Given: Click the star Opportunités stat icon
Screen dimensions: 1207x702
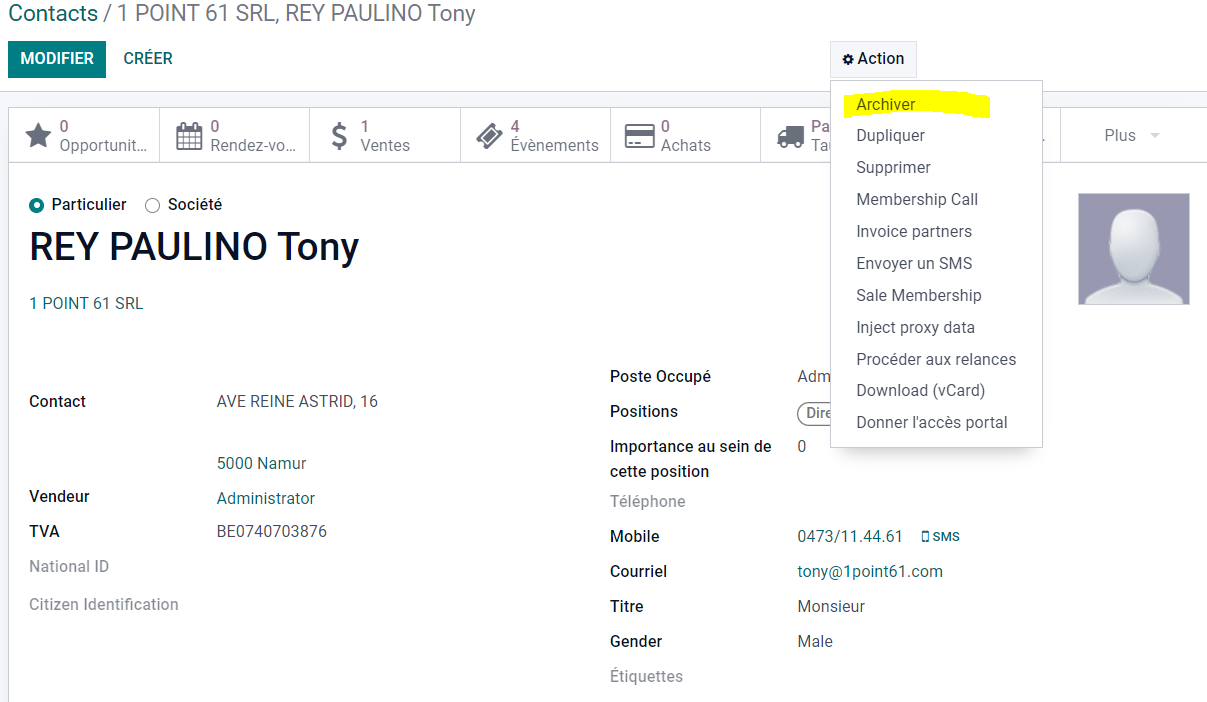Looking at the screenshot, I should pos(38,136).
